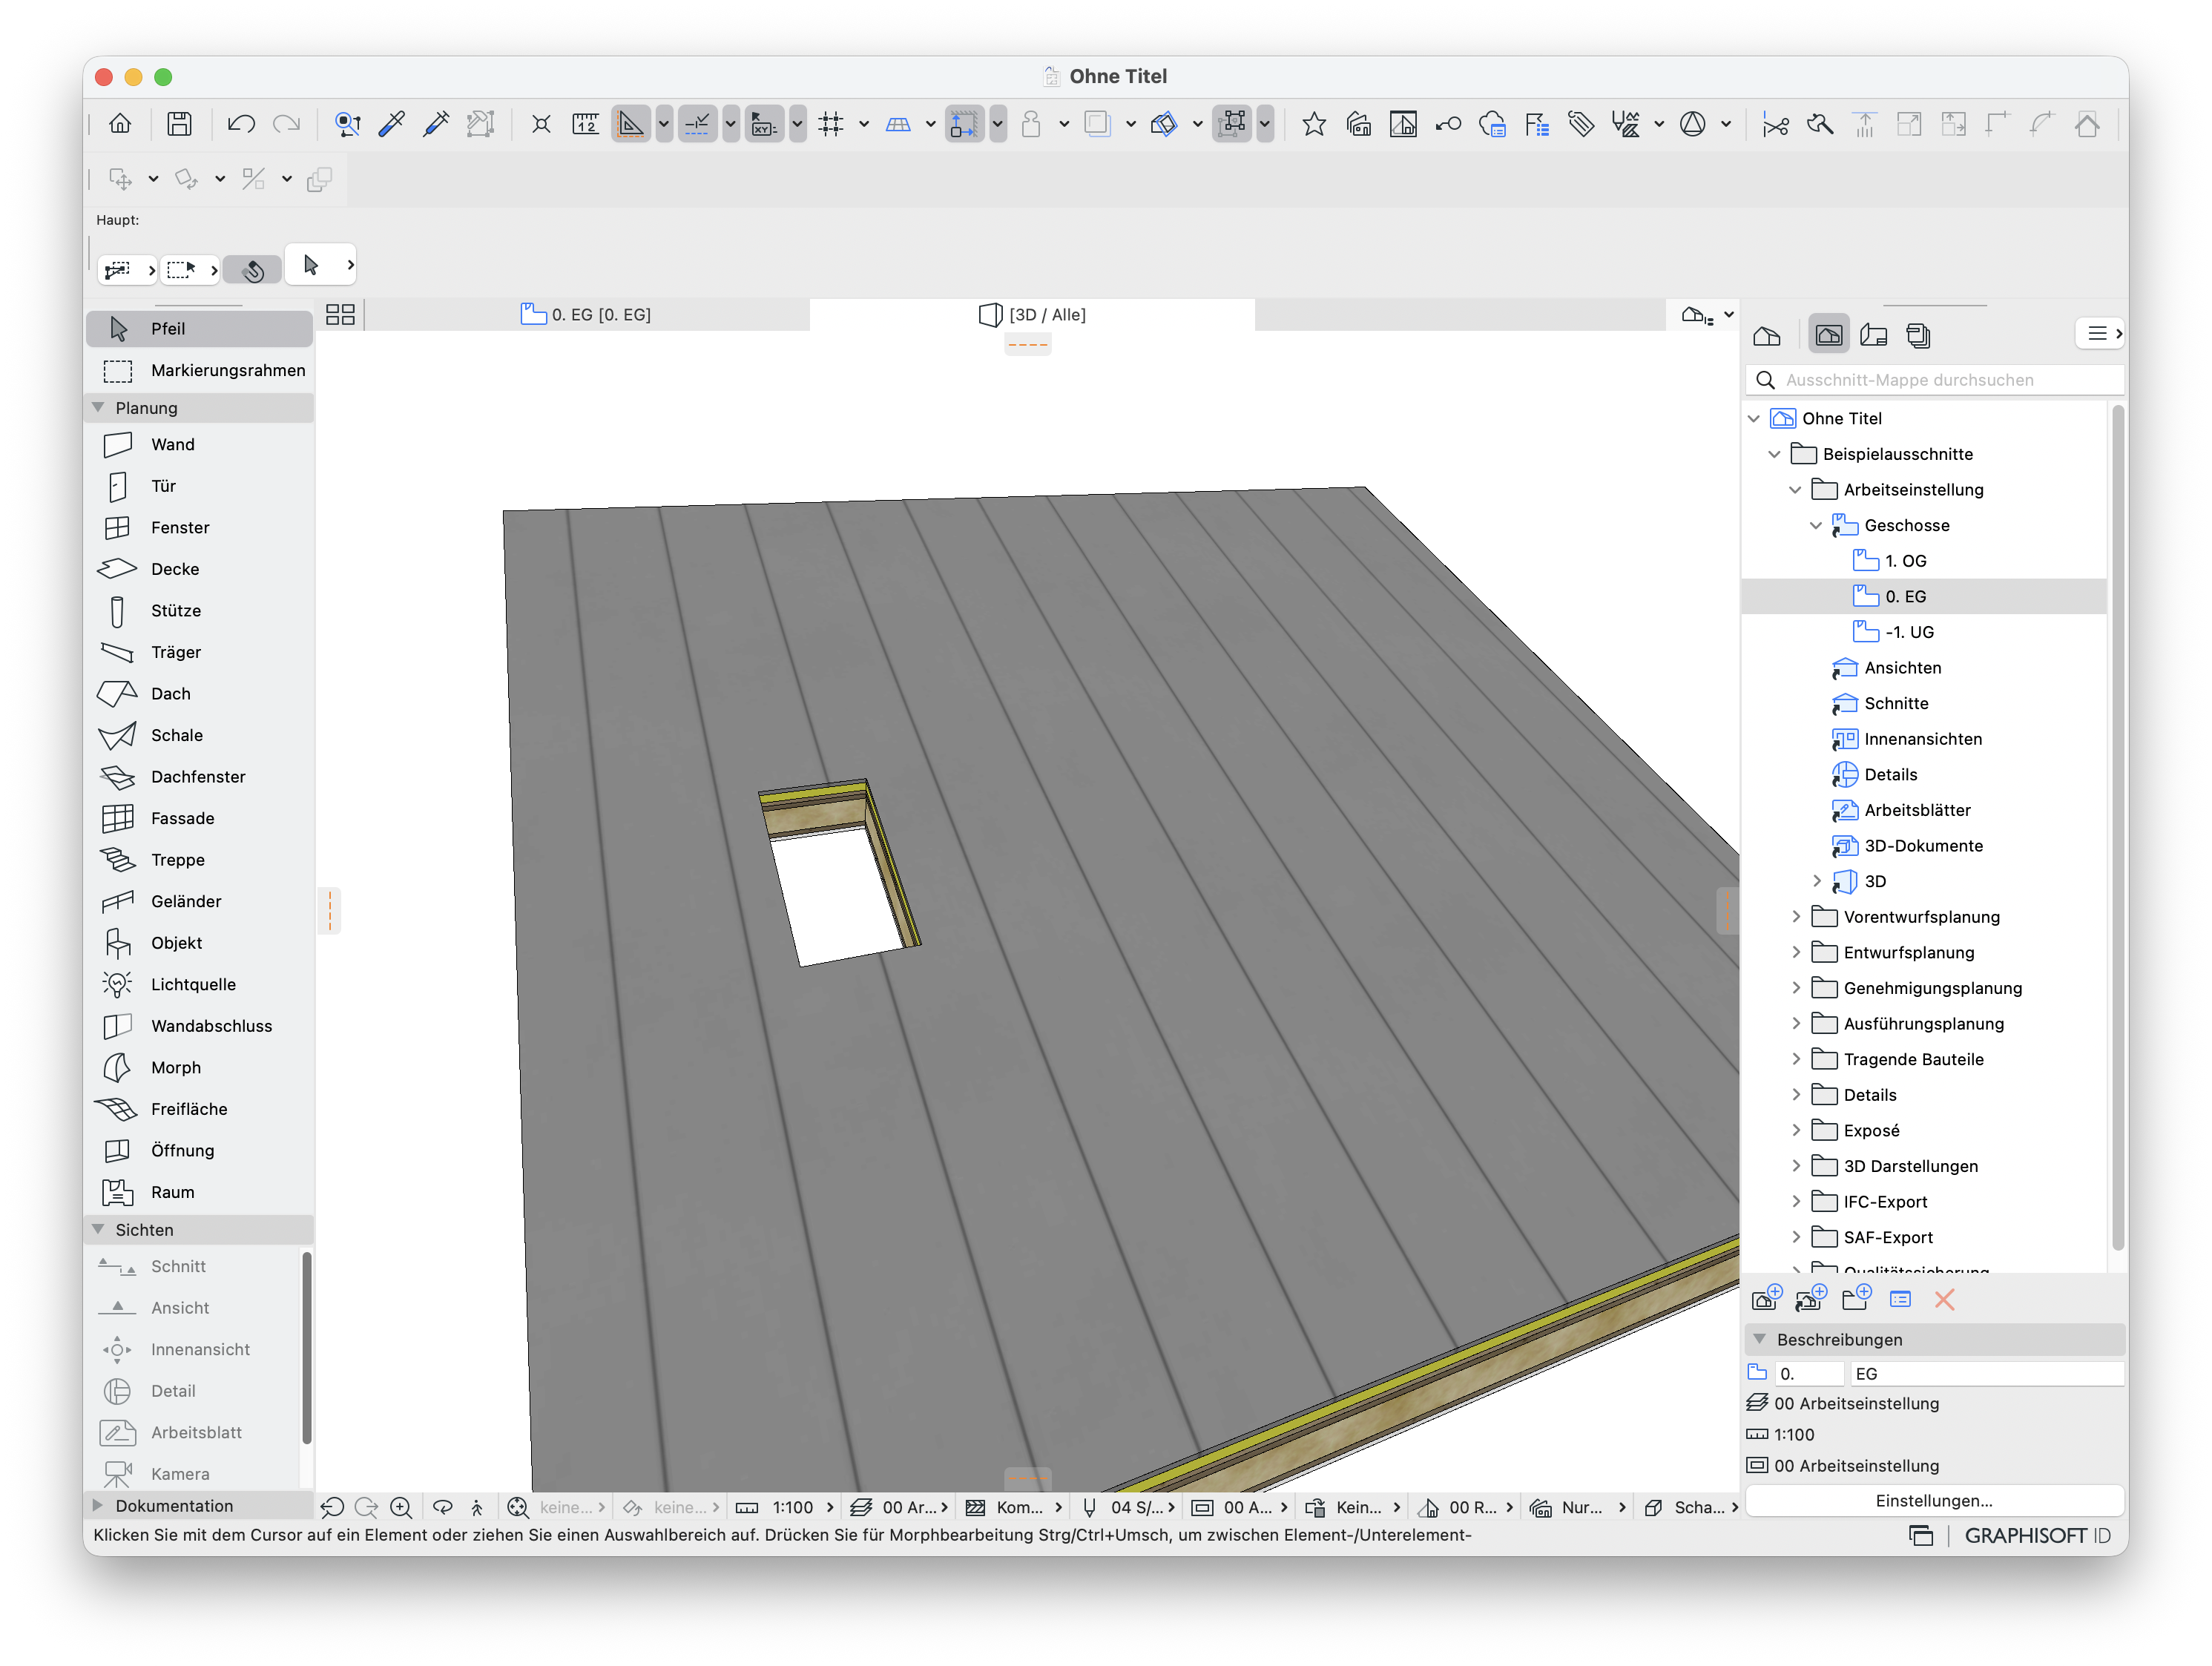Collapse the Sichten tool group

(x=98, y=1229)
